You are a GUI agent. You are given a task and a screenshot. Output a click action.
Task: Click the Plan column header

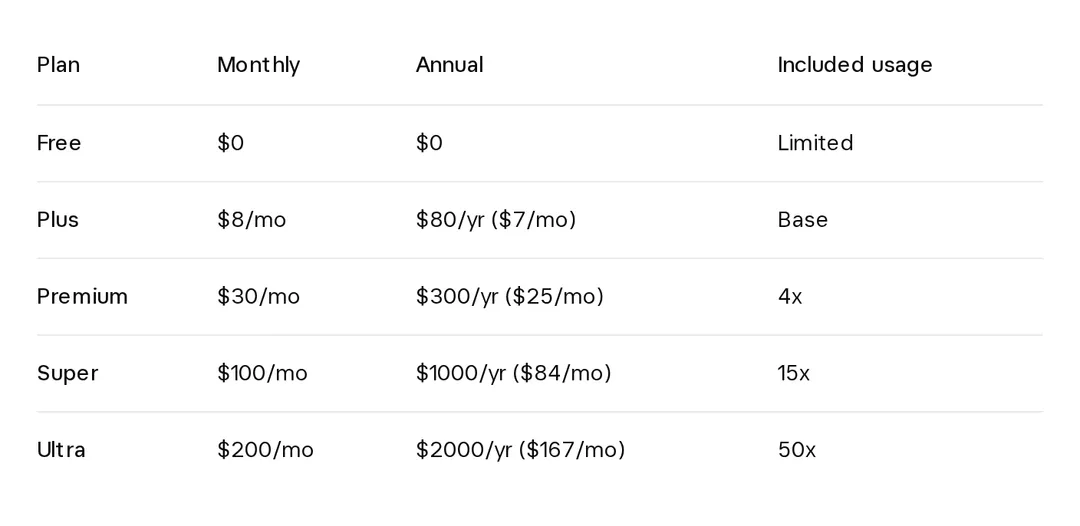(59, 65)
